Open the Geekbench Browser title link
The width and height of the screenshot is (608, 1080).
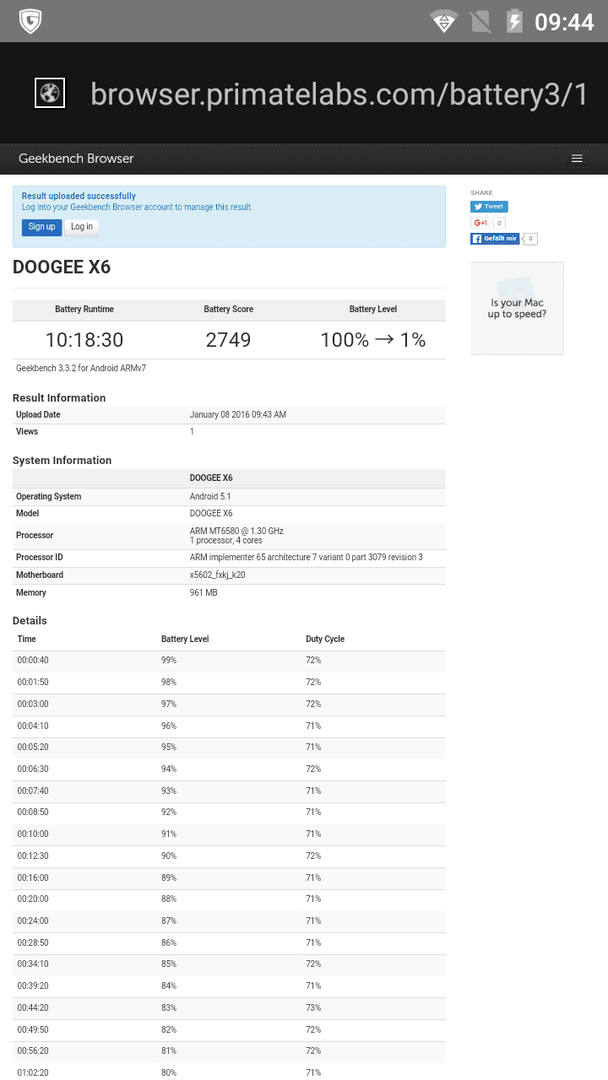(x=76, y=158)
